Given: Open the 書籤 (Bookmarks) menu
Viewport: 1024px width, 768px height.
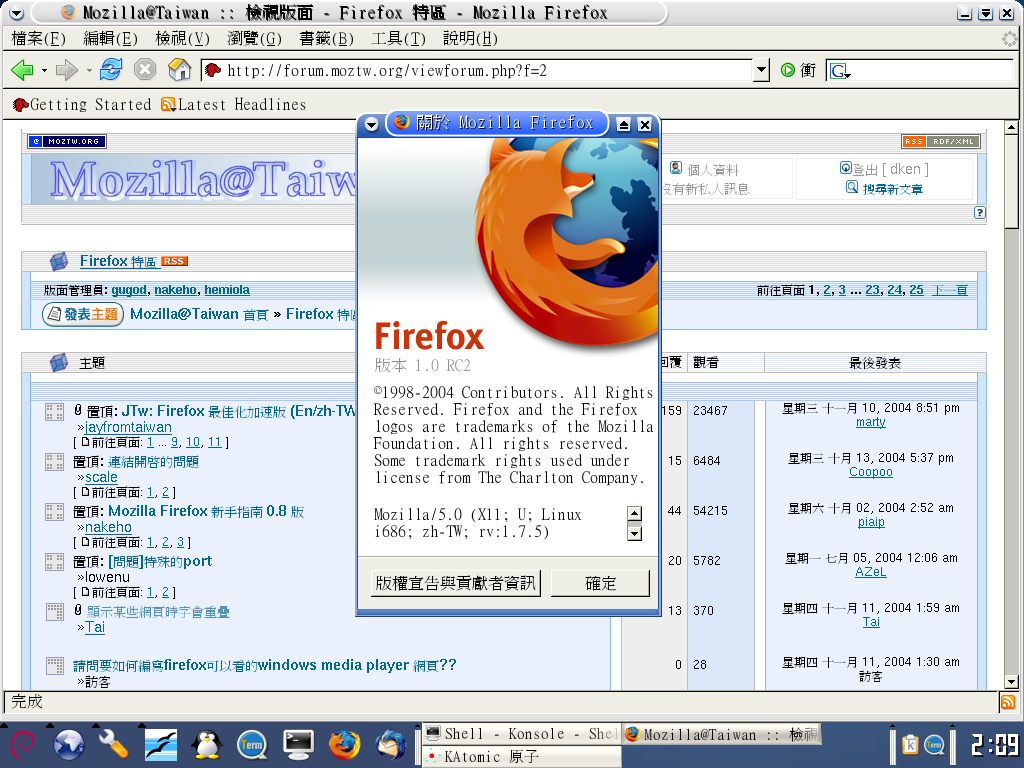Looking at the screenshot, I should [x=326, y=39].
